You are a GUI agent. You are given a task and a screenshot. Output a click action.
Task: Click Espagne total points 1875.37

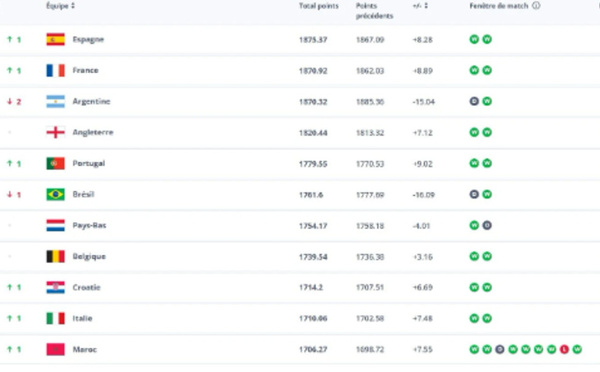pos(313,40)
